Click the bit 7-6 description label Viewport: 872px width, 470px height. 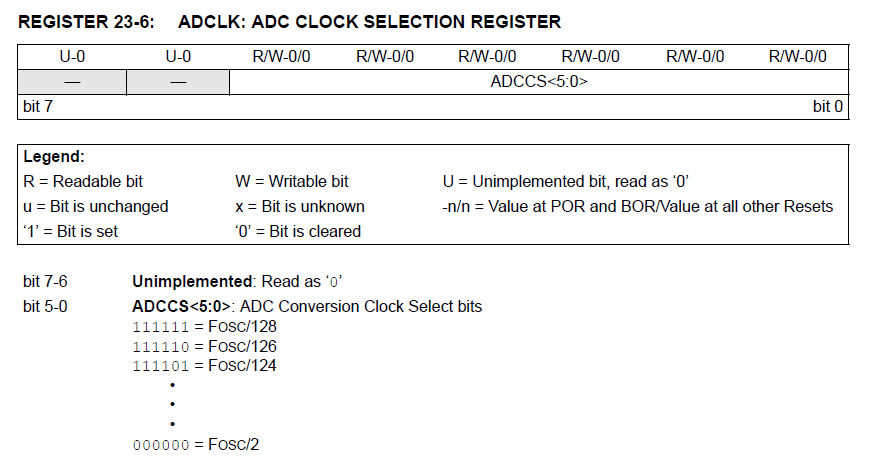[45, 281]
